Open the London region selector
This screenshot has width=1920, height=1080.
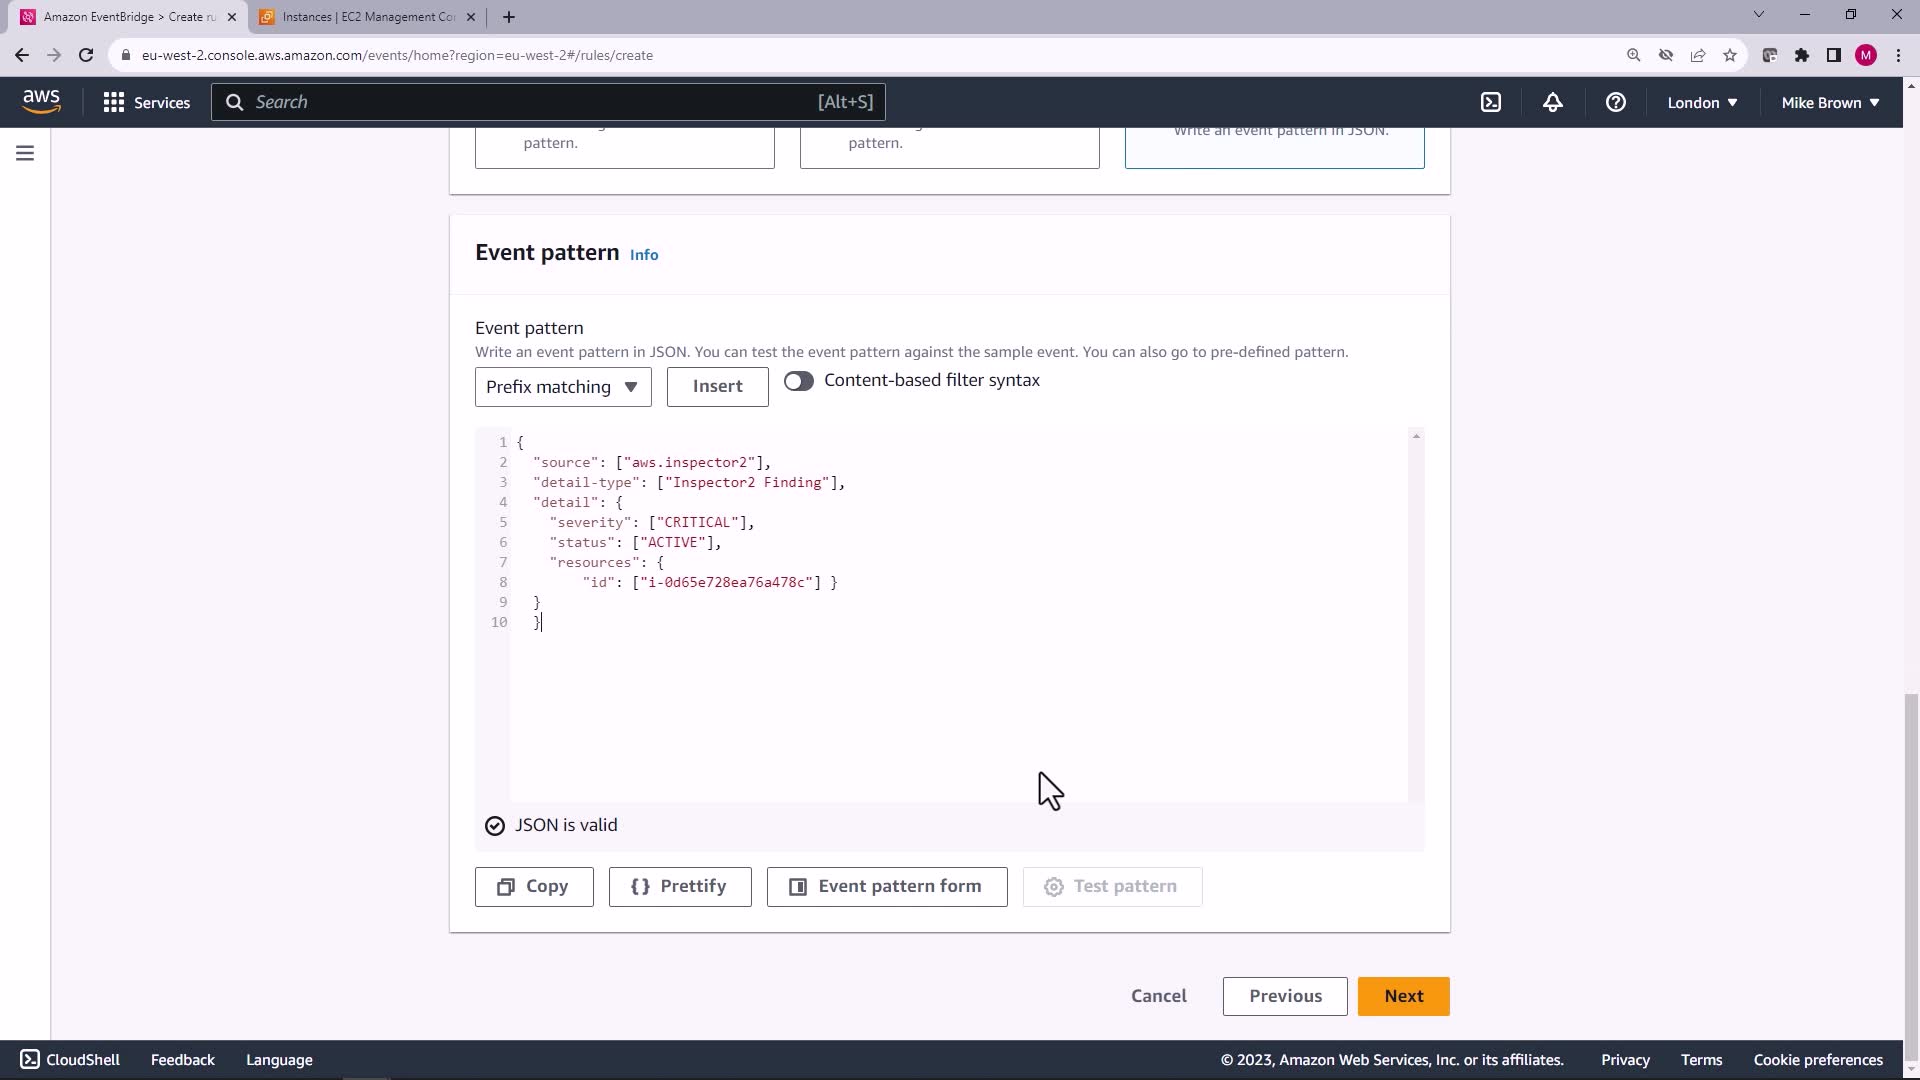1702,102
